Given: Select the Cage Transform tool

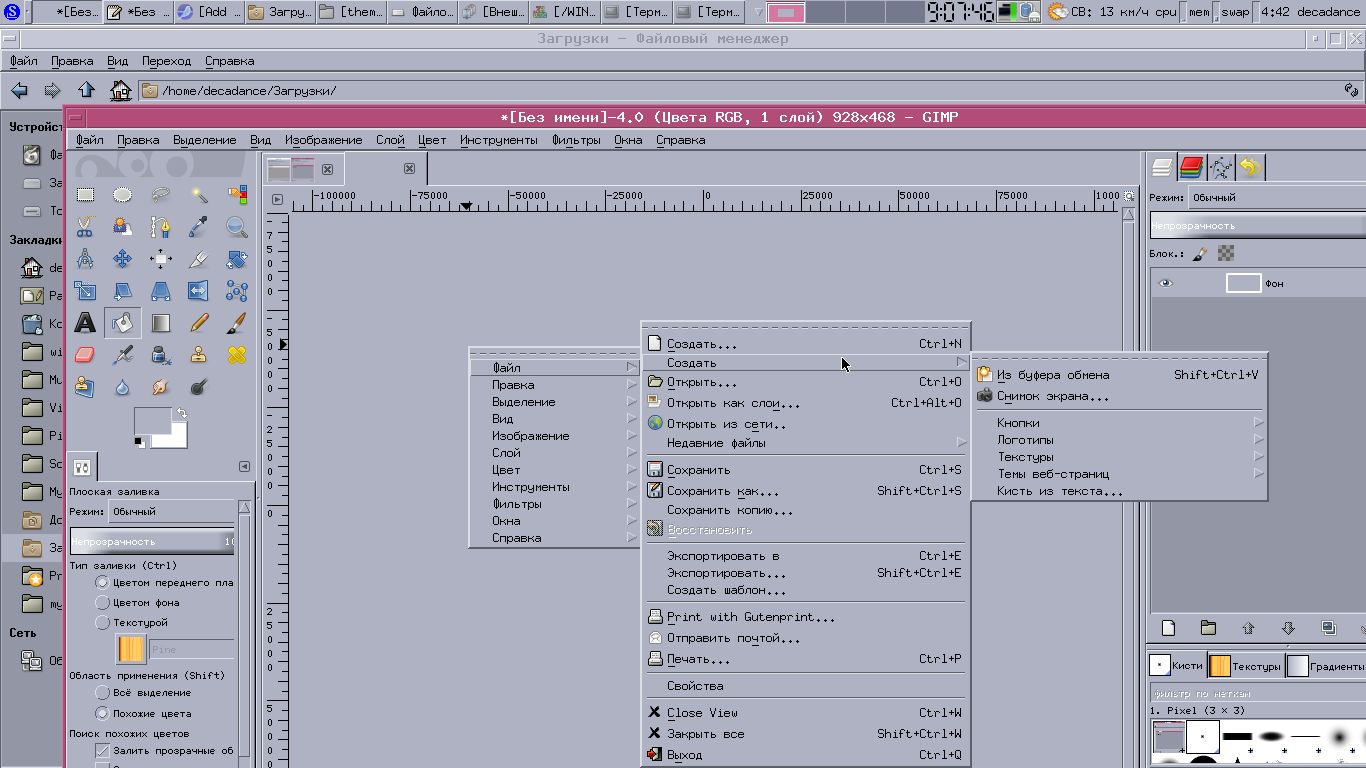Looking at the screenshot, I should (x=237, y=291).
